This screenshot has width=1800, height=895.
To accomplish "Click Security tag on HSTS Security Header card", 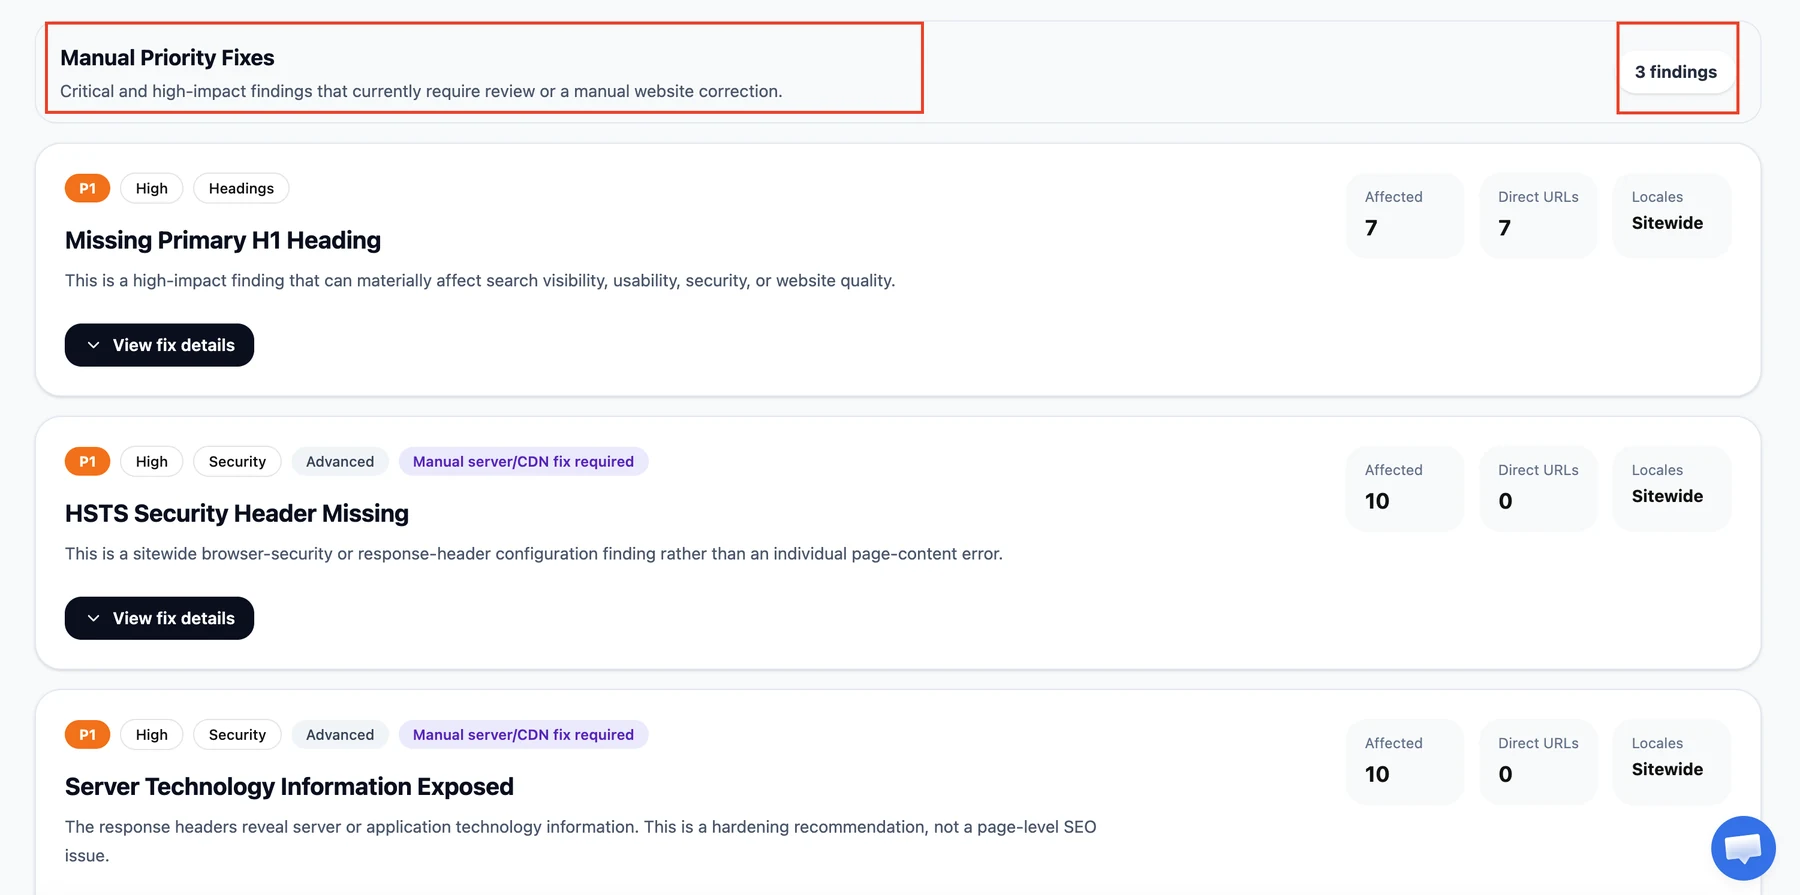I will pyautogui.click(x=237, y=461).
